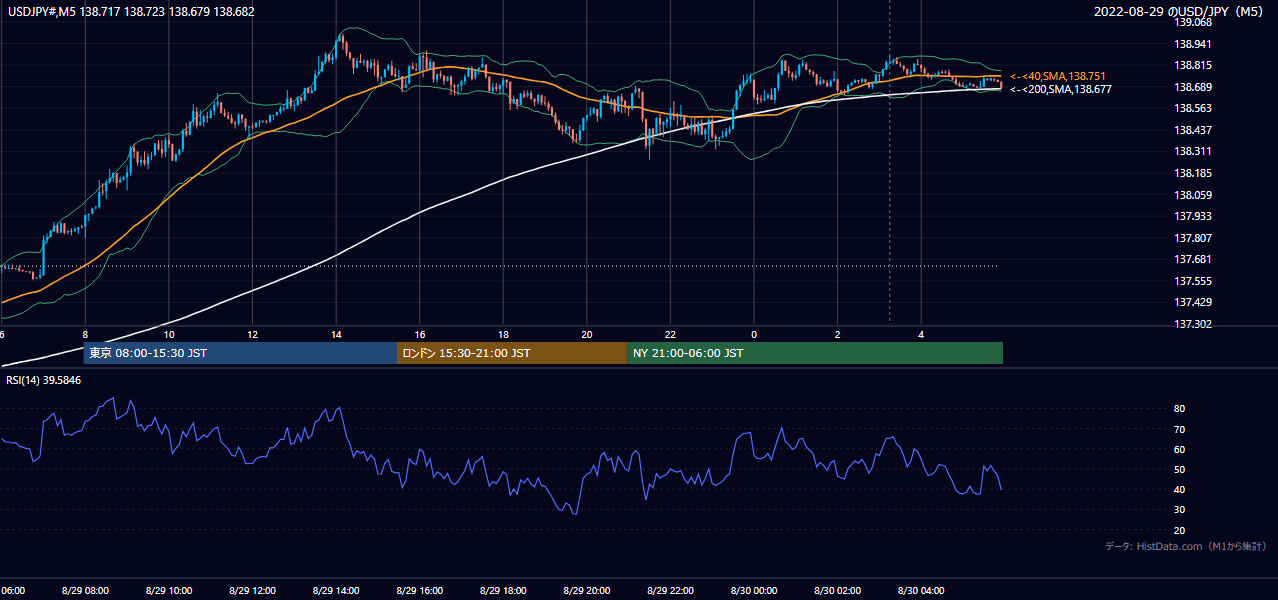Click the 138.563 price axis label
The height and width of the screenshot is (600, 1278).
[x=1192, y=109]
